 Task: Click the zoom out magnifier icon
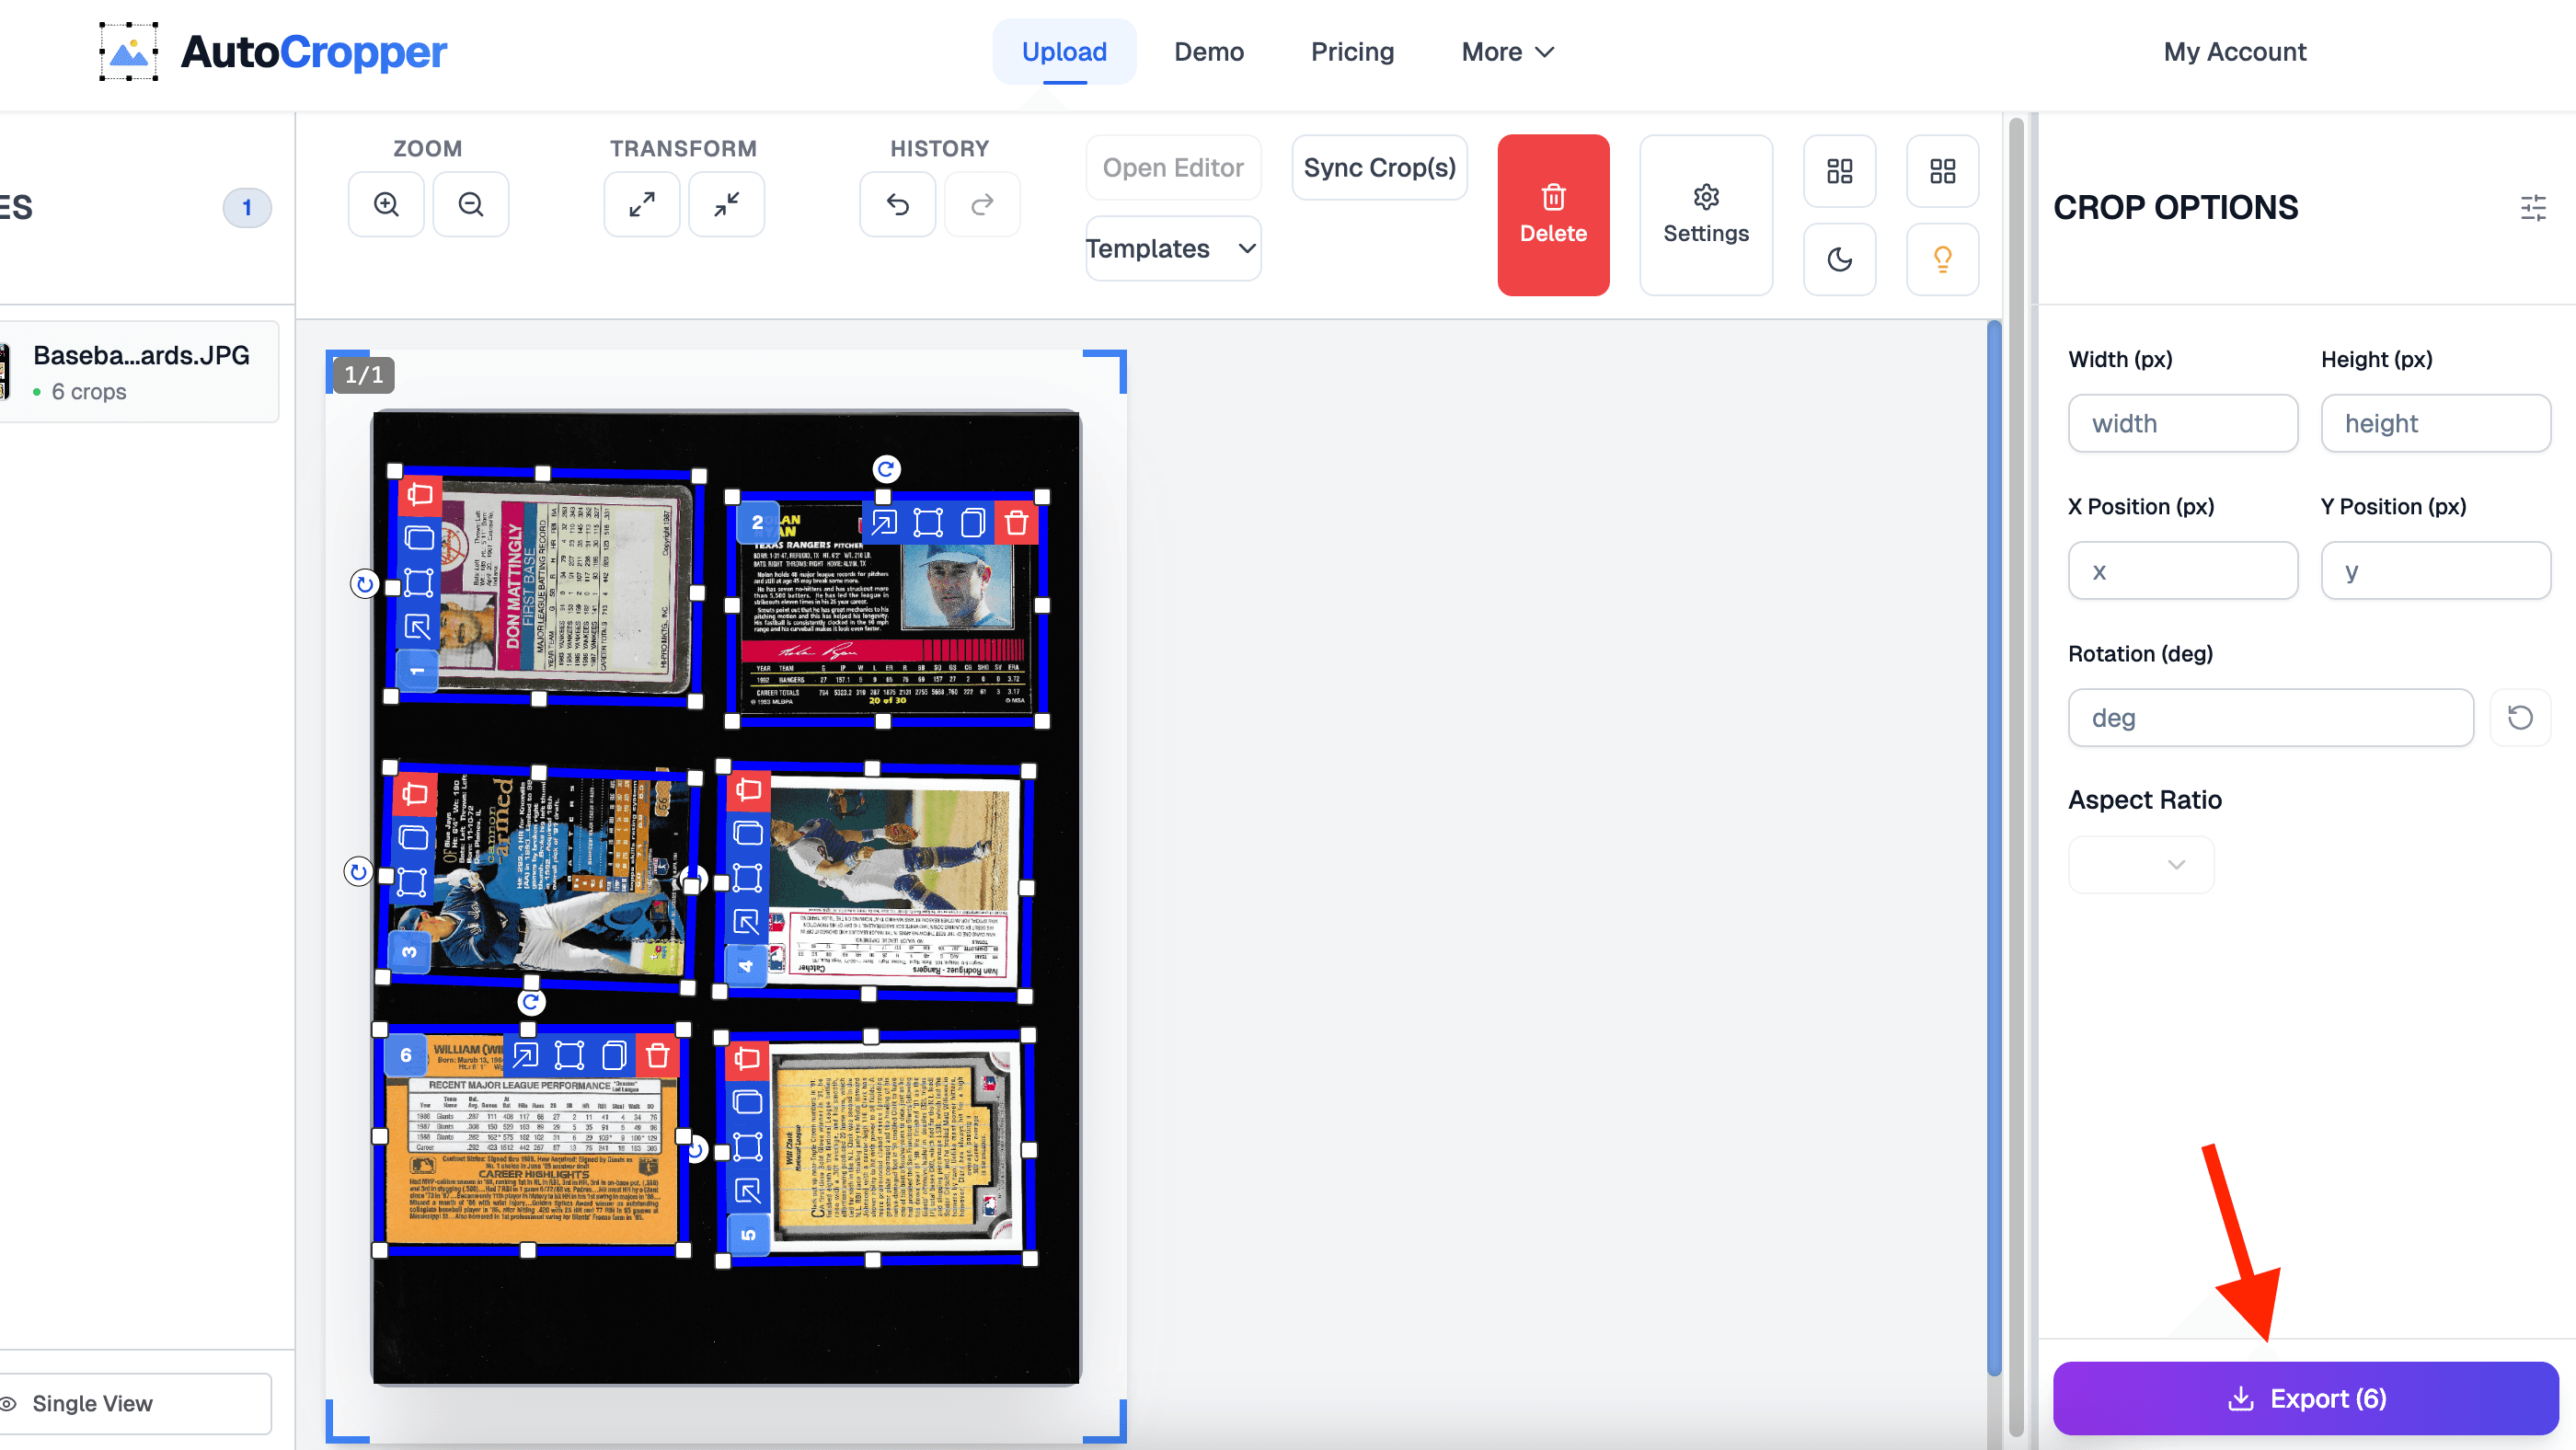(471, 204)
